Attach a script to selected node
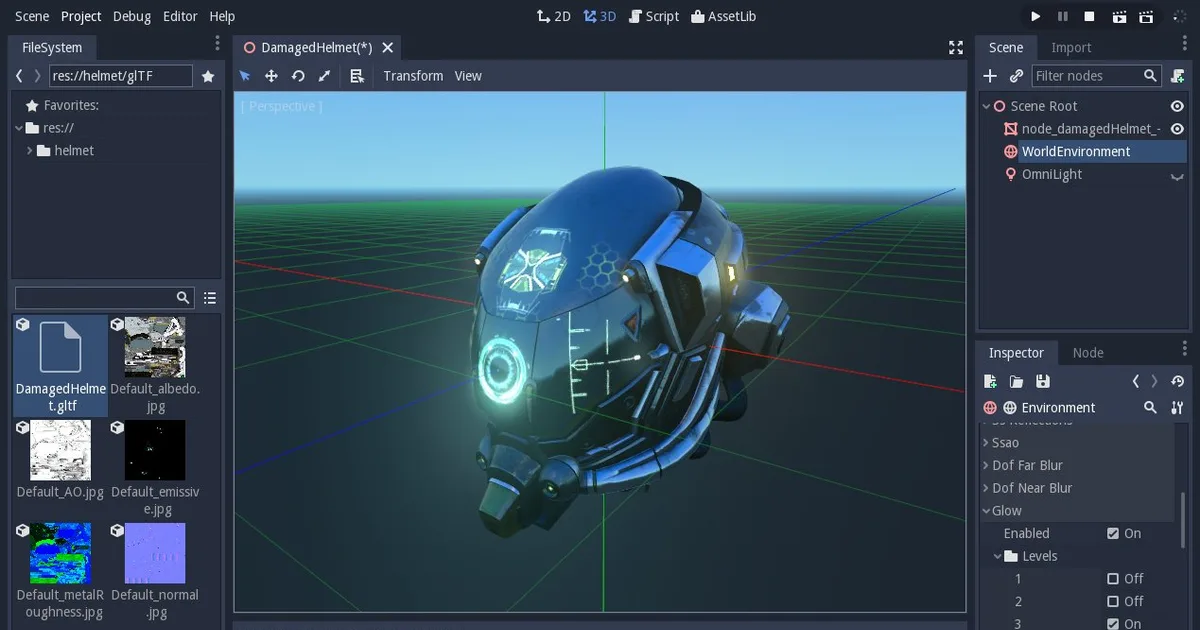 click(x=1178, y=76)
